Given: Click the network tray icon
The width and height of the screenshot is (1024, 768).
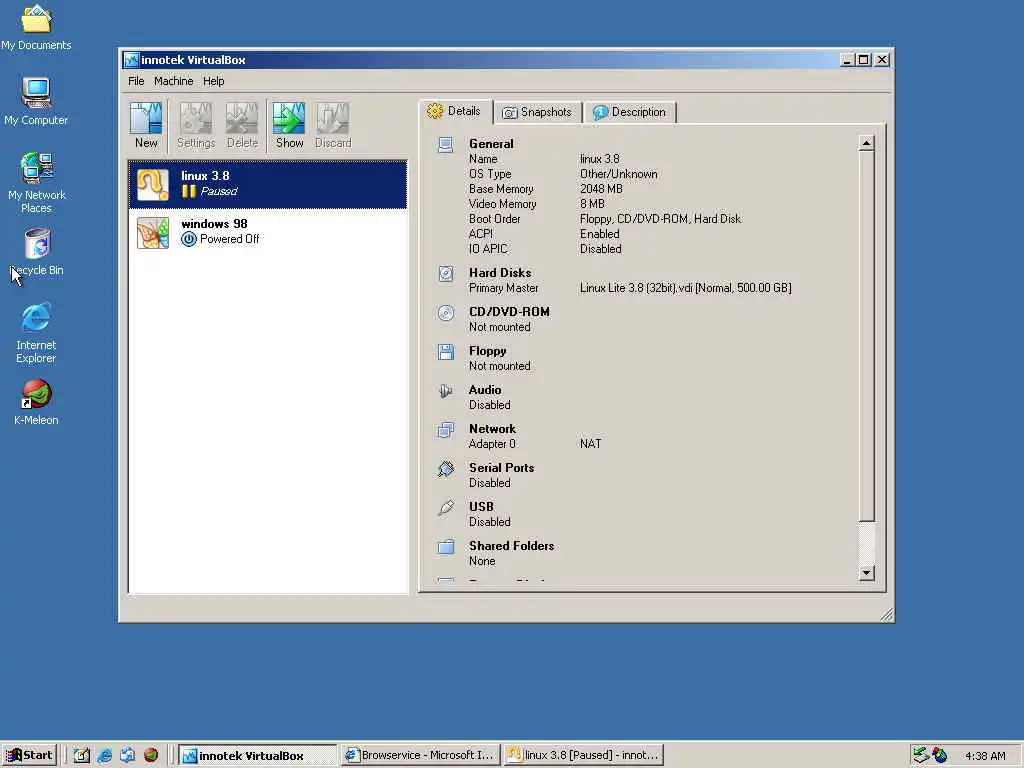Looking at the screenshot, I should (920, 755).
